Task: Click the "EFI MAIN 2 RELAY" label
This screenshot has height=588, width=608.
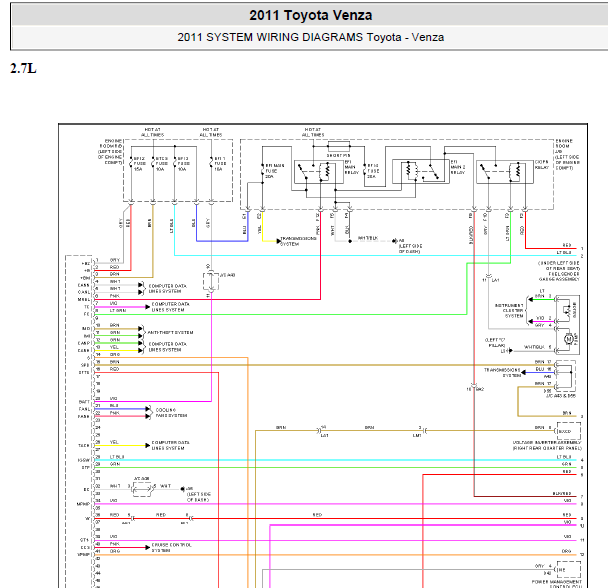Action: [x=458, y=167]
